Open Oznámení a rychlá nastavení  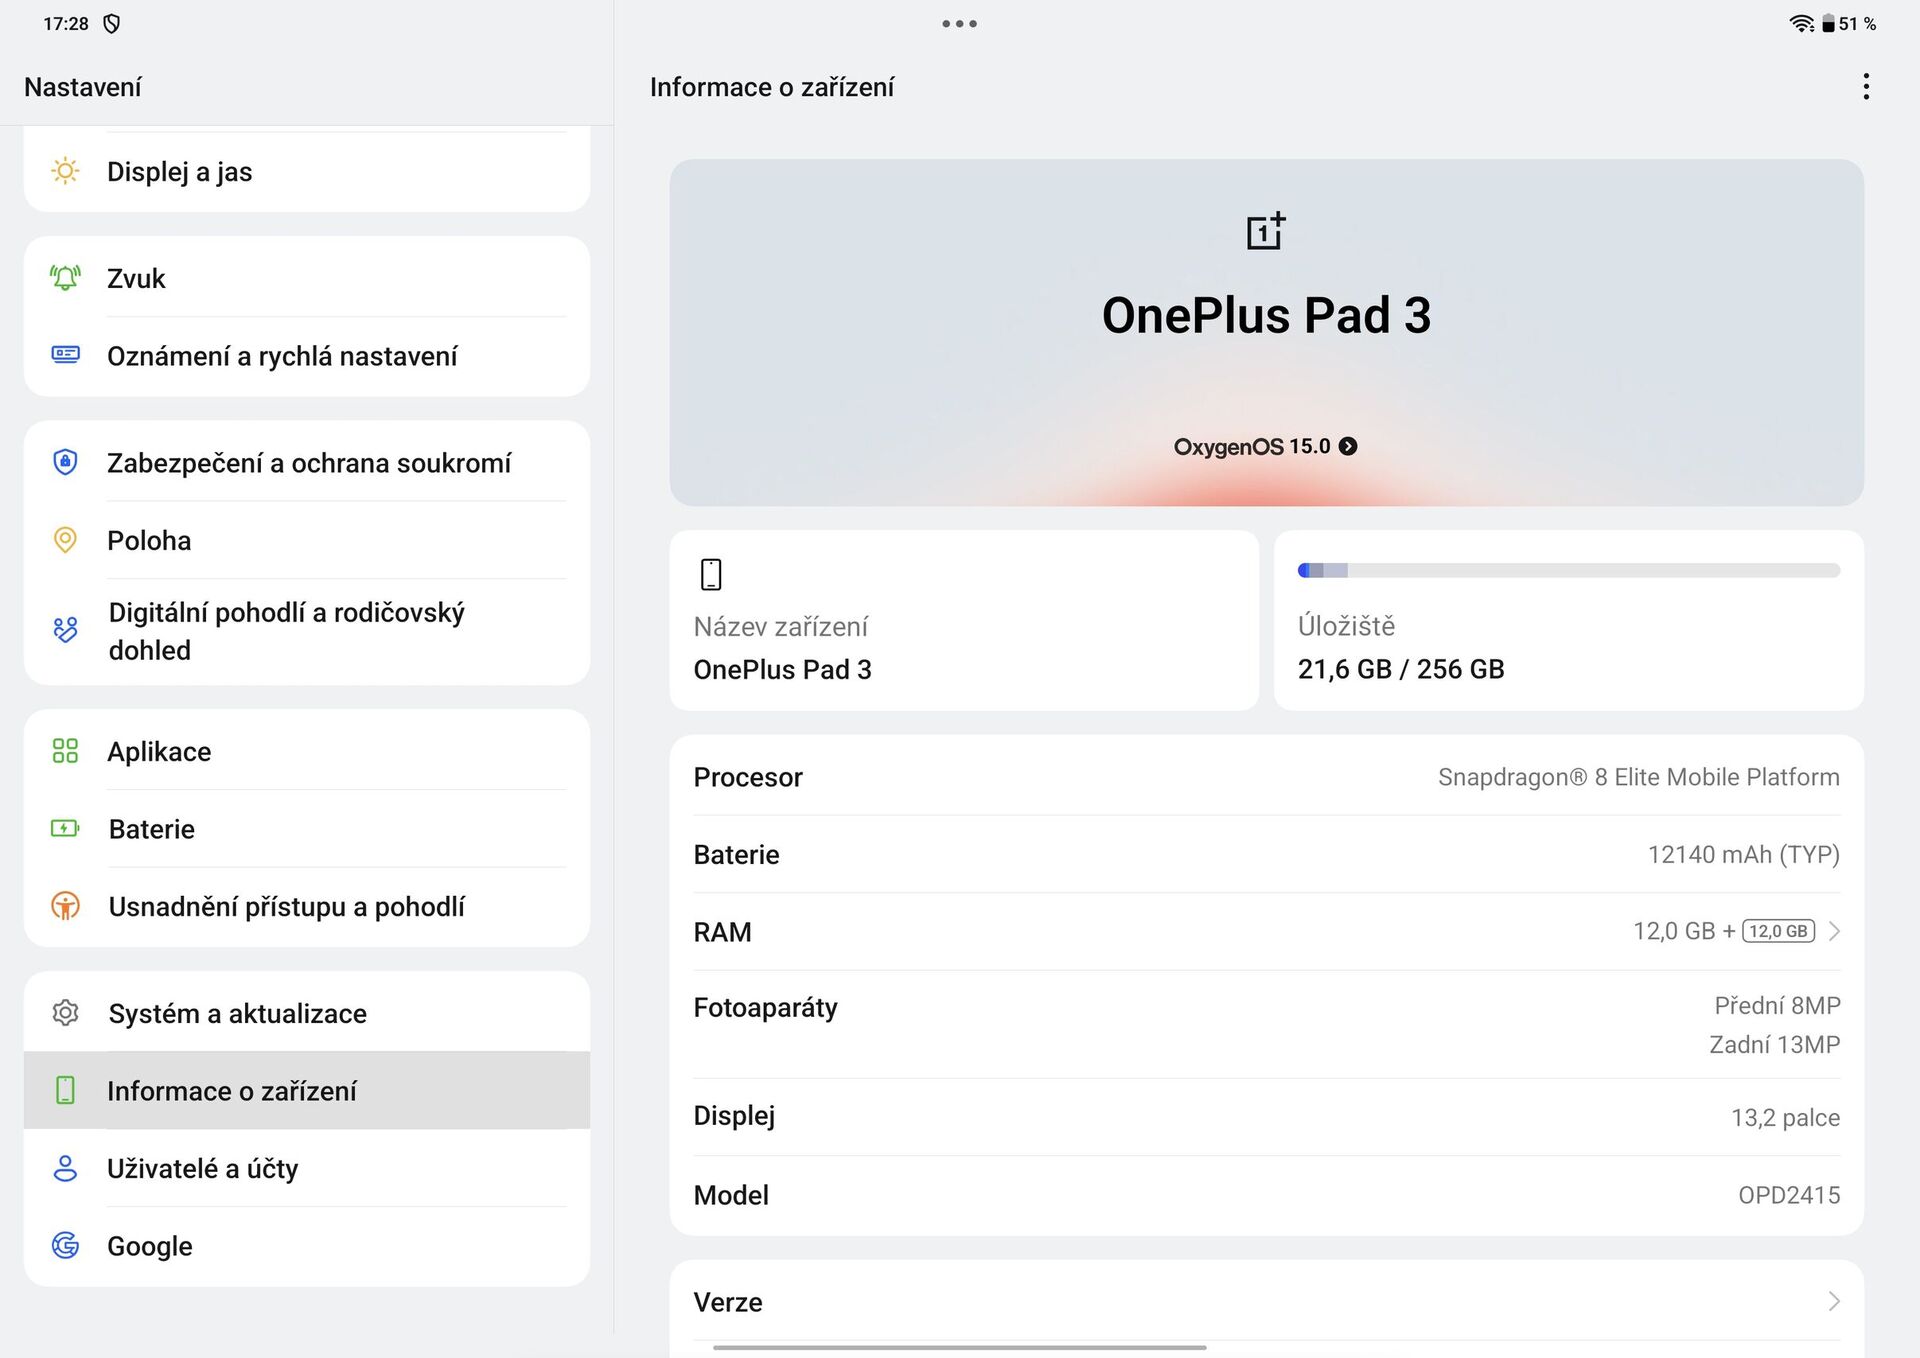(x=283, y=356)
